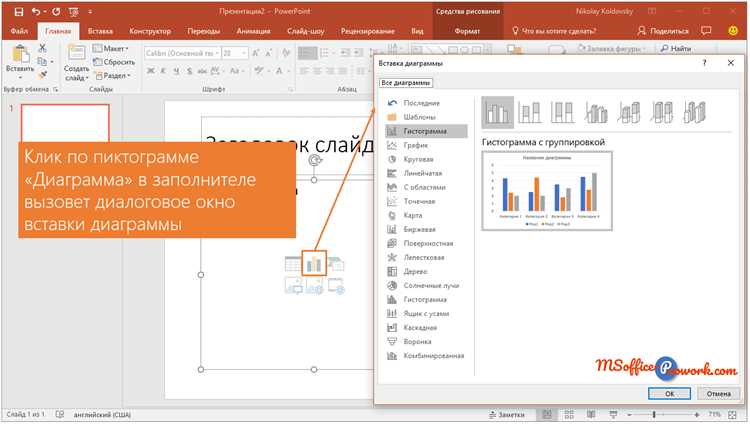Viewport: 750px width, 424px height.
Task: Click the Заметки notes button in status bar
Action: point(507,414)
